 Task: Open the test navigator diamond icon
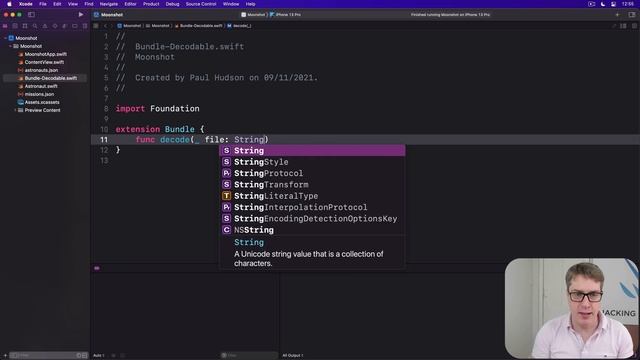[x=55, y=26]
